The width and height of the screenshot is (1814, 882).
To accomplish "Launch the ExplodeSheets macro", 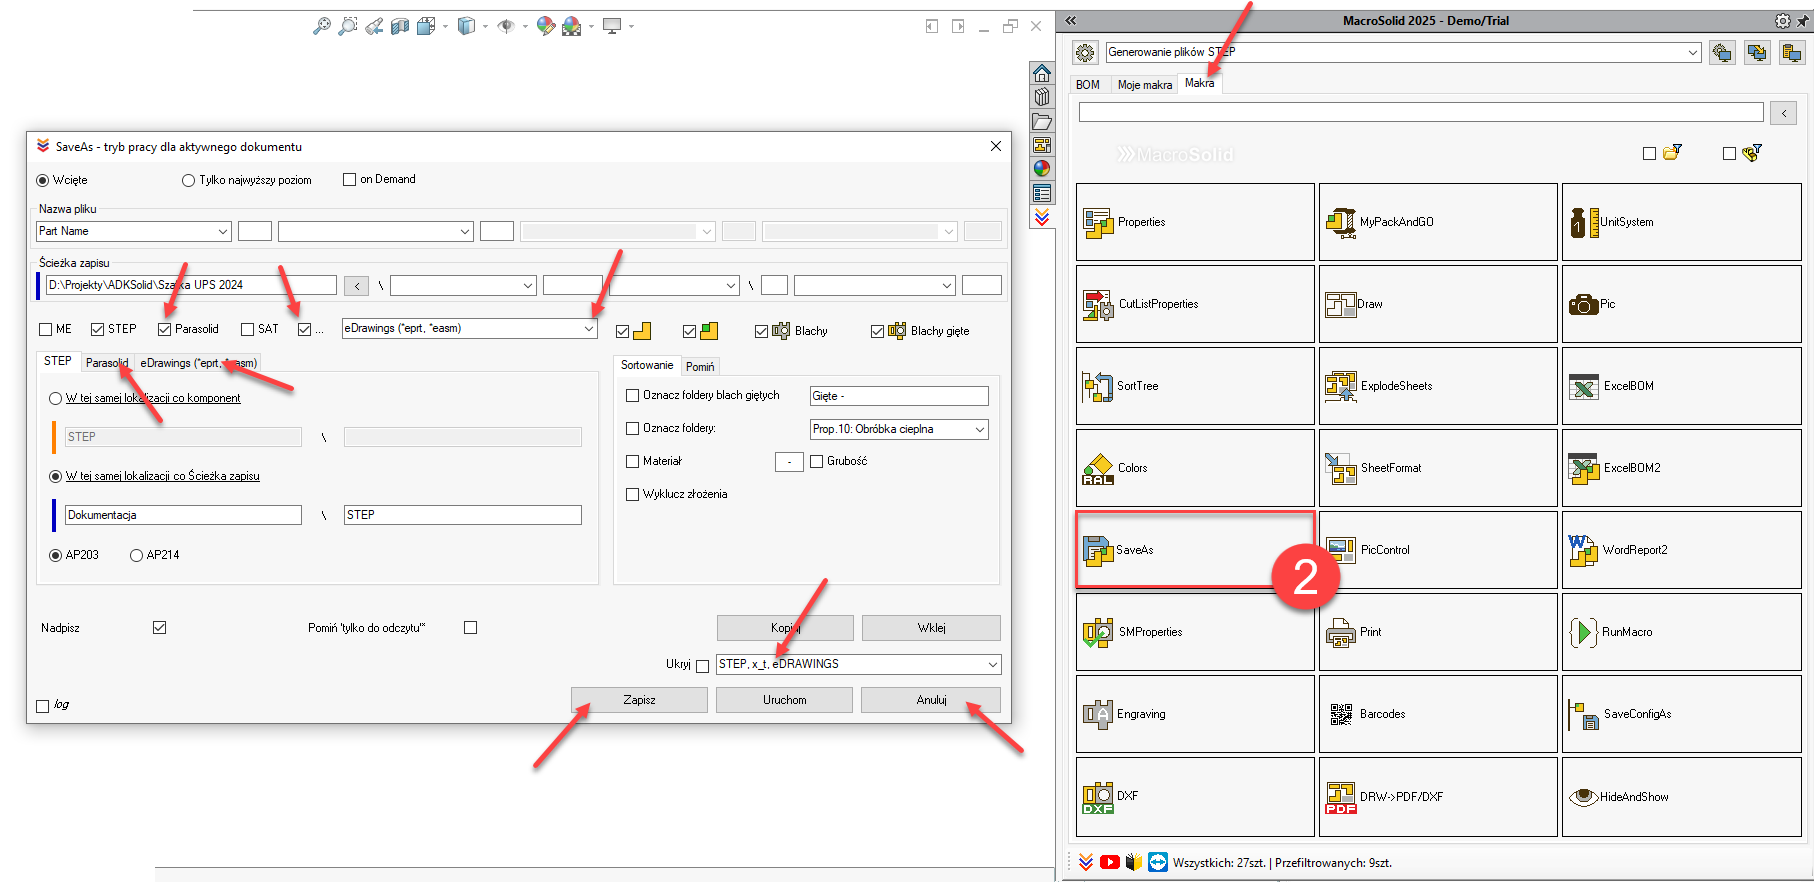I will click(x=1438, y=386).
